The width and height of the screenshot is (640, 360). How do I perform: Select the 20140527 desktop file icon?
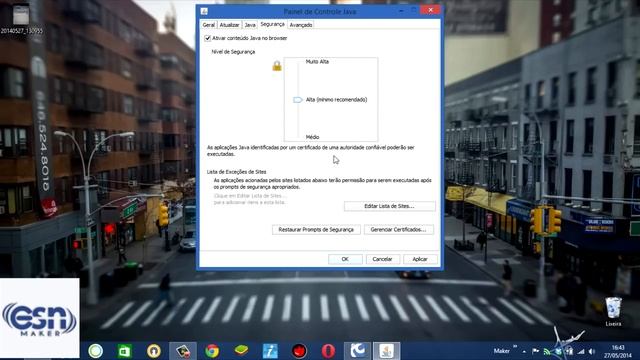[21, 20]
